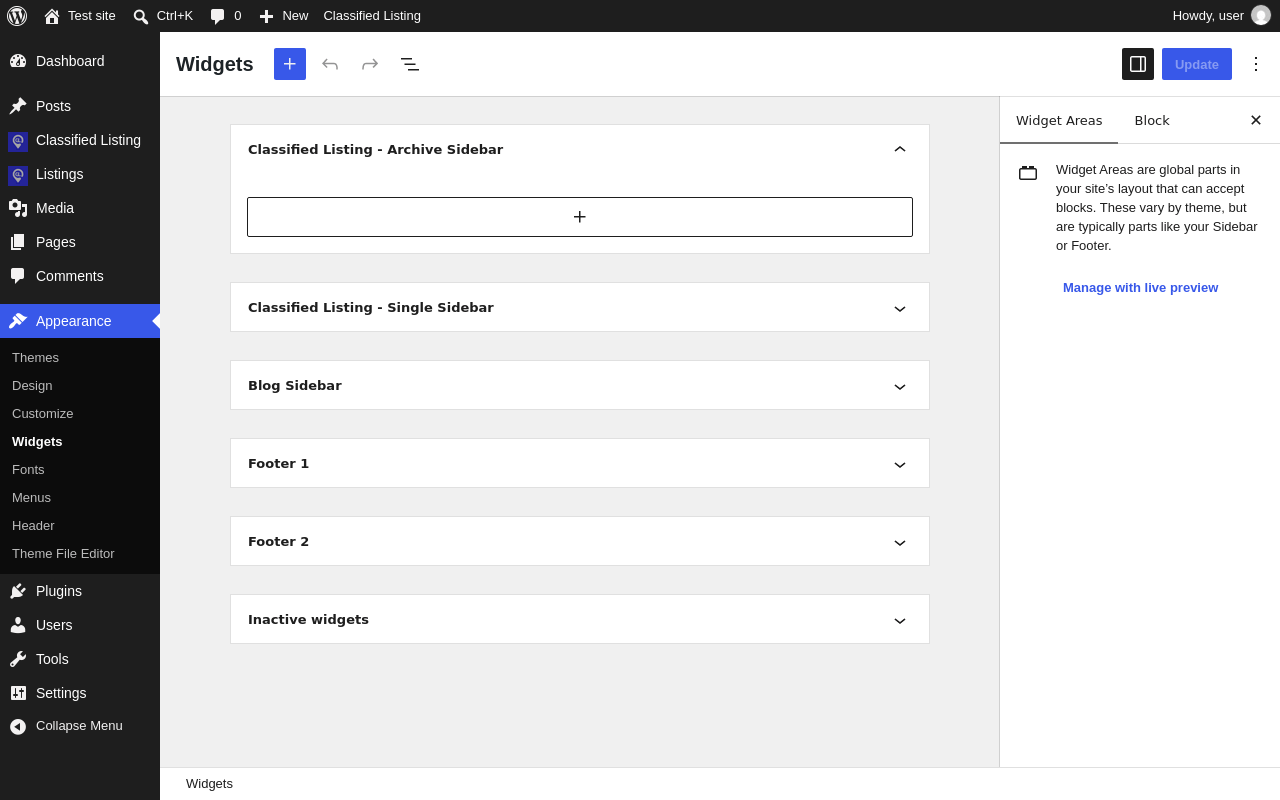Click the user avatar next to Howdy

point(1261,15)
